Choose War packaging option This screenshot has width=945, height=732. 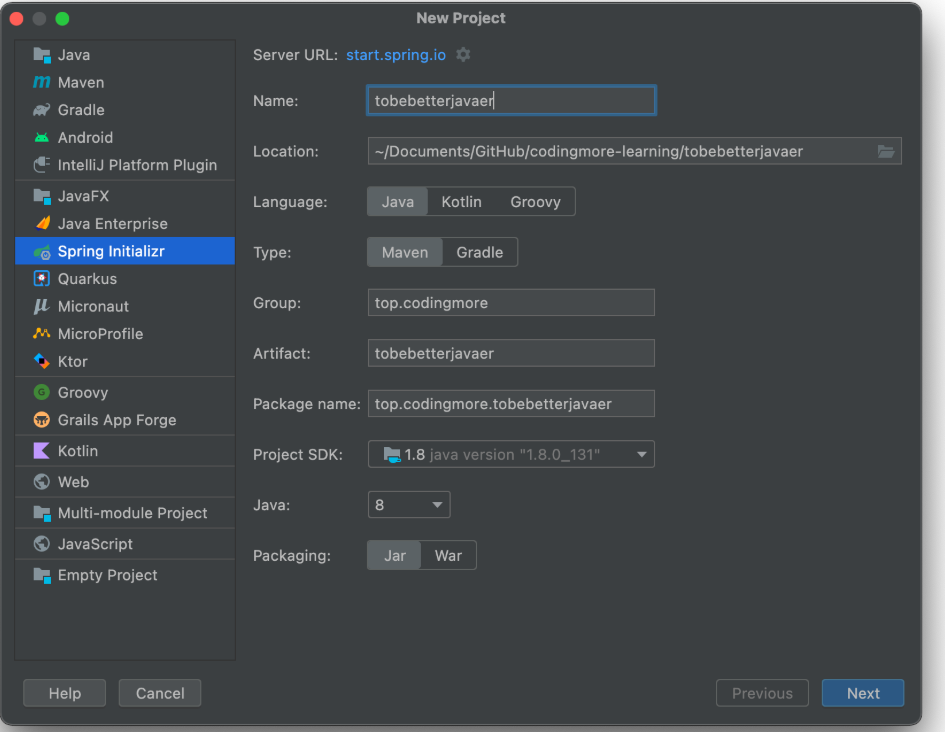coord(448,556)
